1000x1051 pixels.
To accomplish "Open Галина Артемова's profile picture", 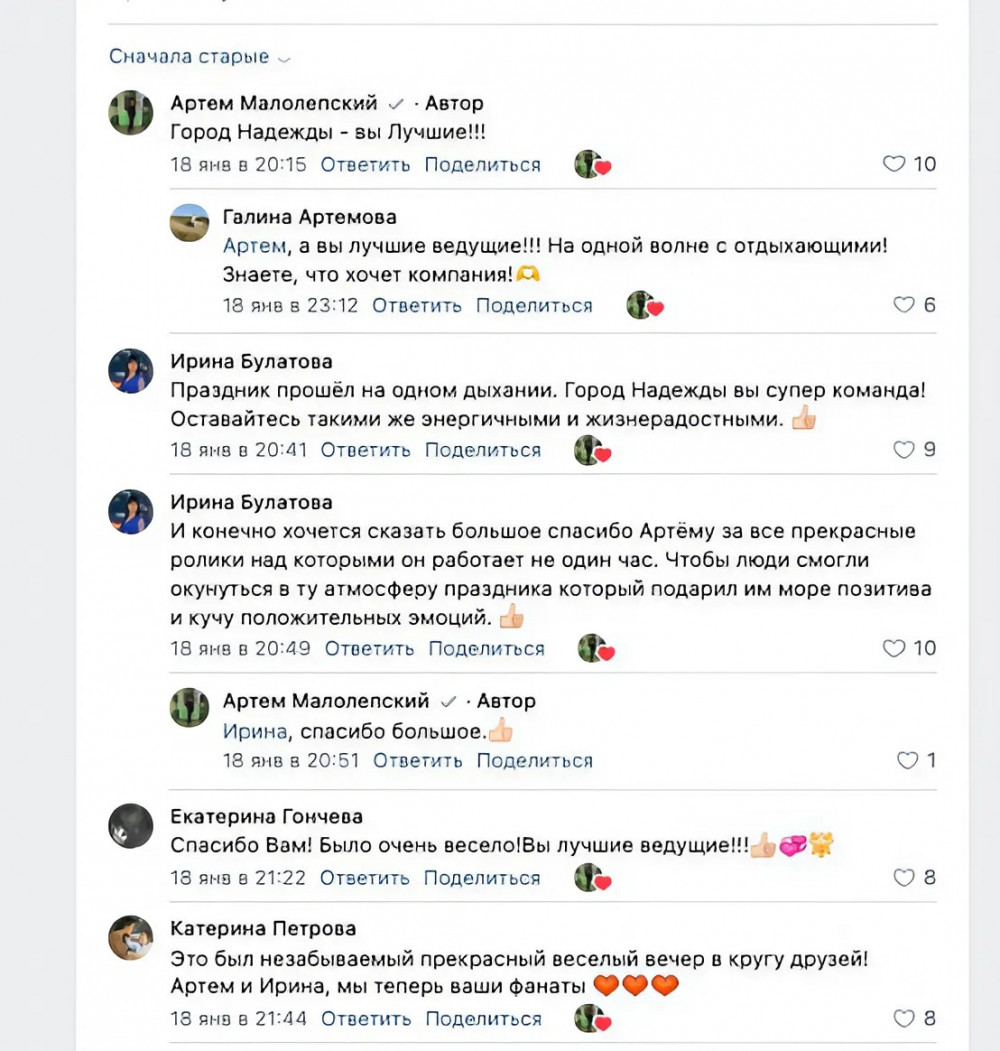I will point(190,224).
